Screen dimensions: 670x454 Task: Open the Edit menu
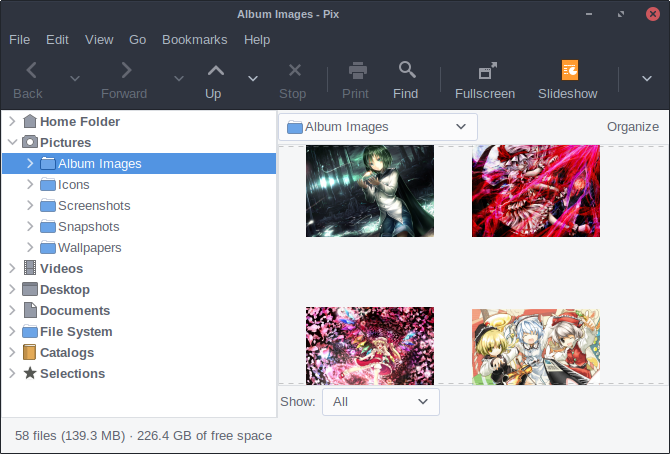click(x=57, y=40)
